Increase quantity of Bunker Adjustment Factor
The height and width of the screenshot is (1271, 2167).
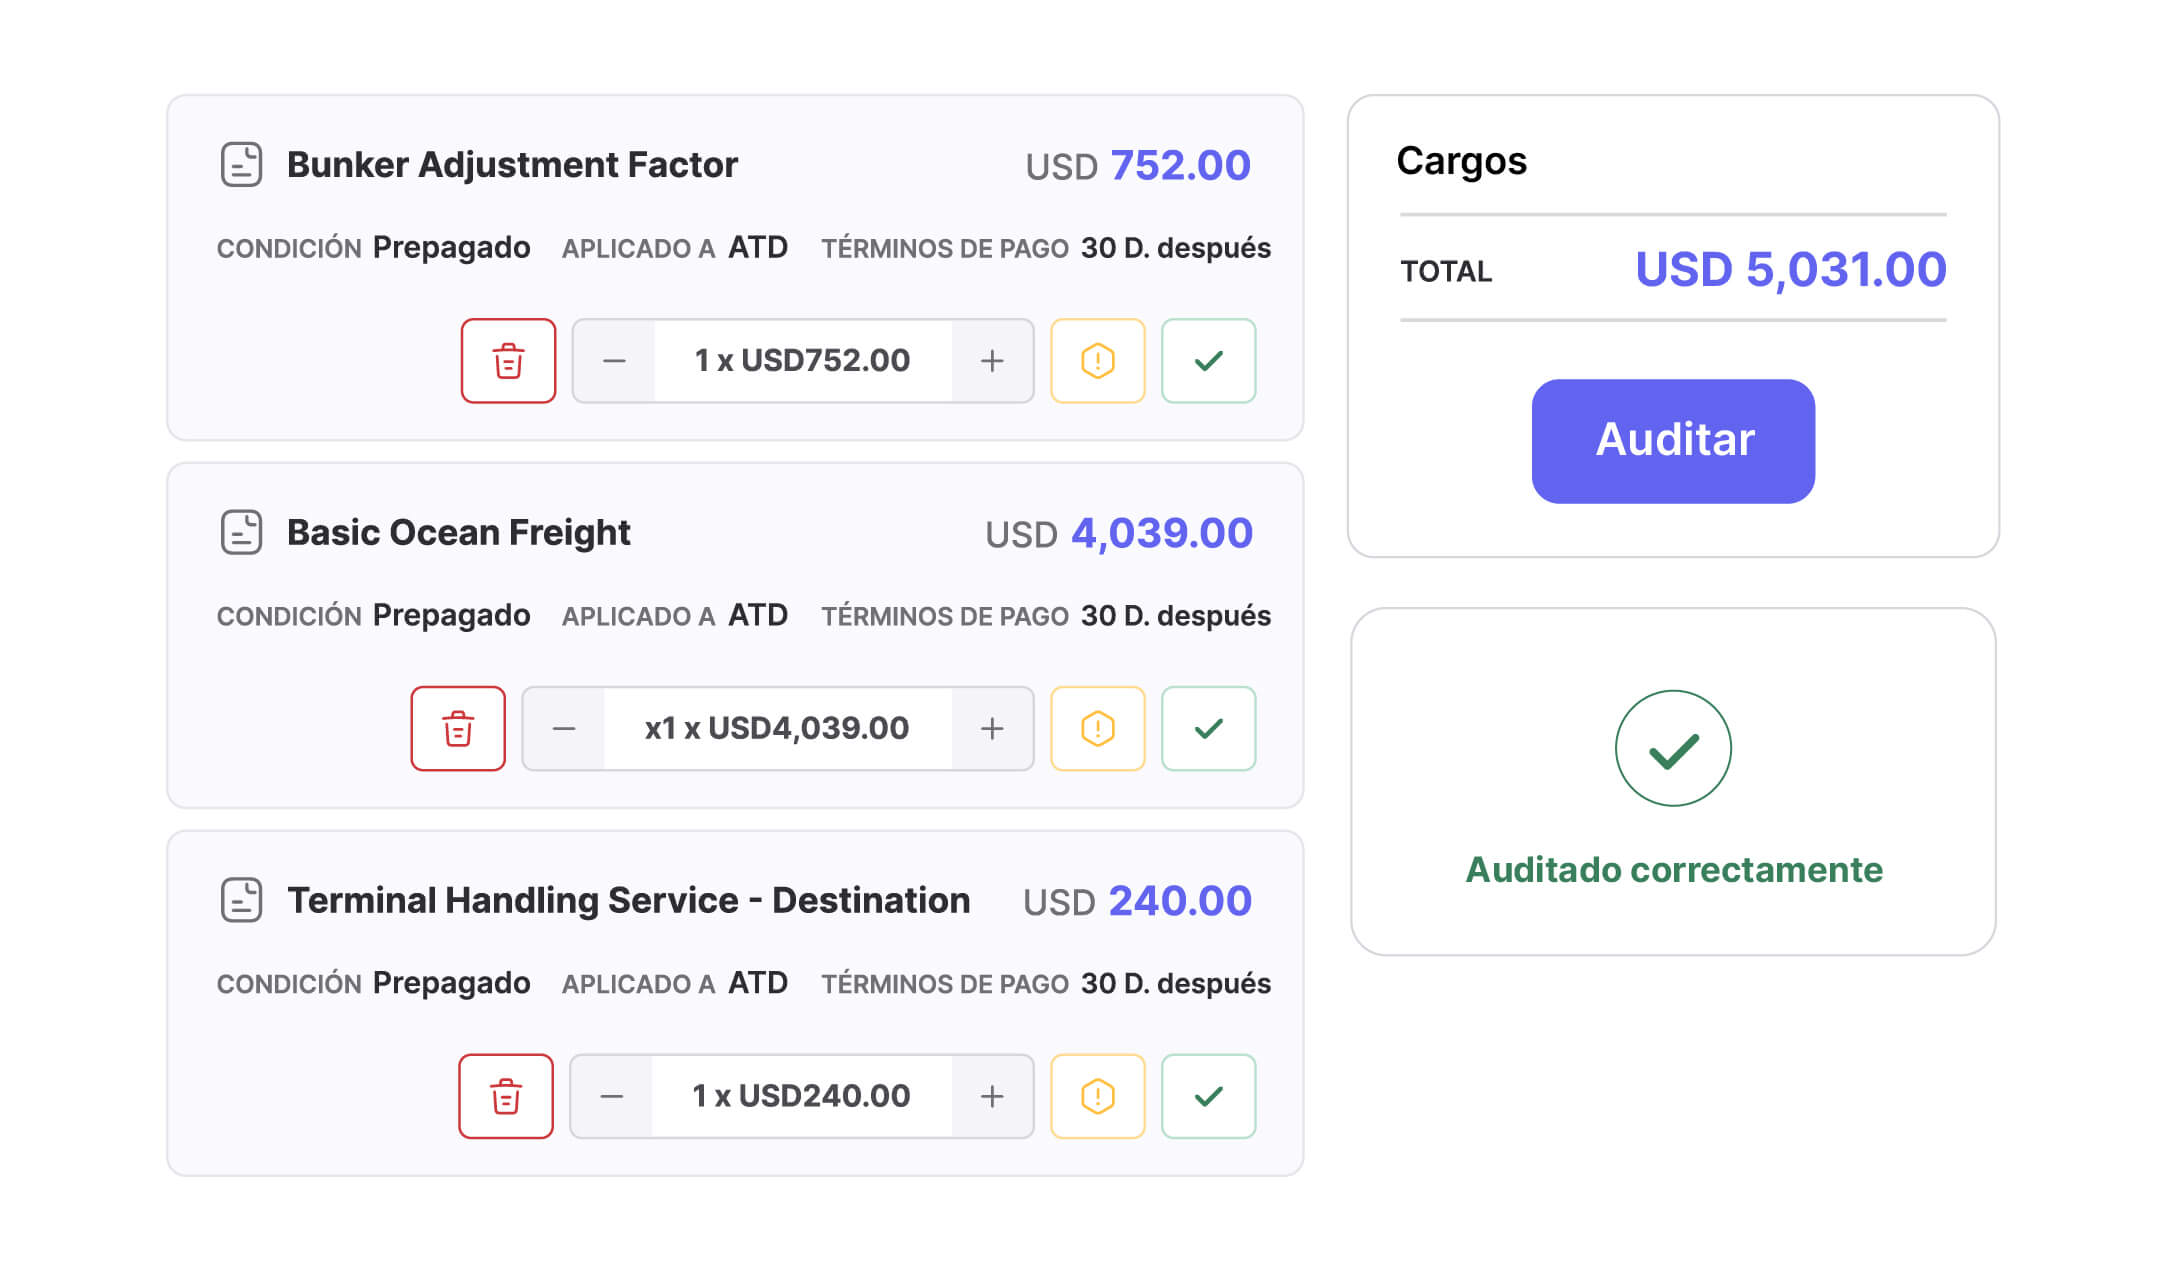pyautogui.click(x=992, y=361)
